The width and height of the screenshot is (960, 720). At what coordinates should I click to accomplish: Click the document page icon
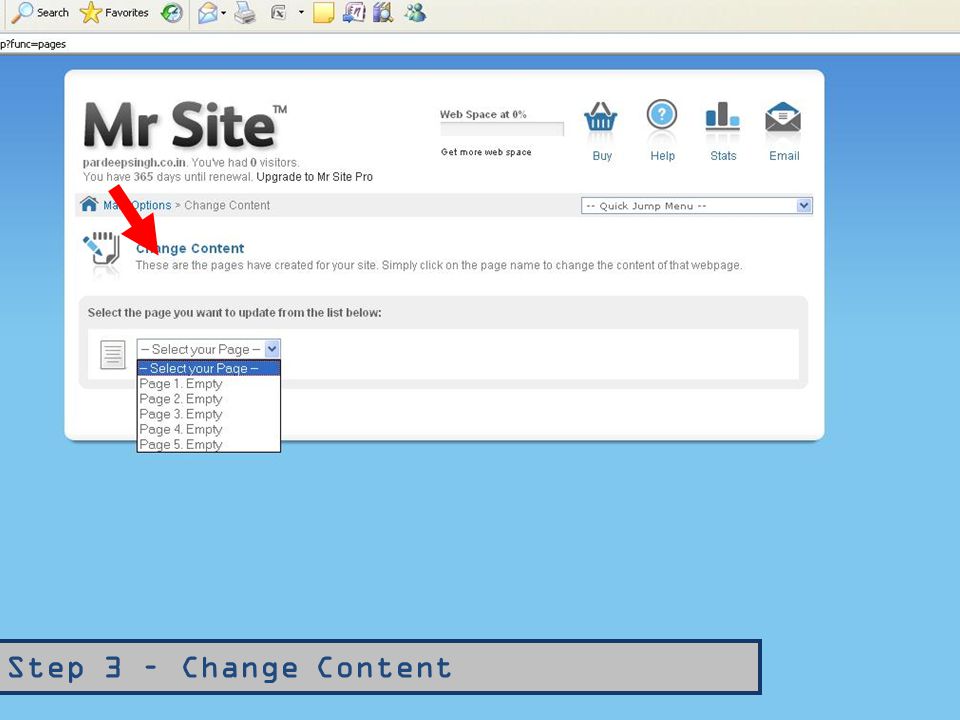113,354
